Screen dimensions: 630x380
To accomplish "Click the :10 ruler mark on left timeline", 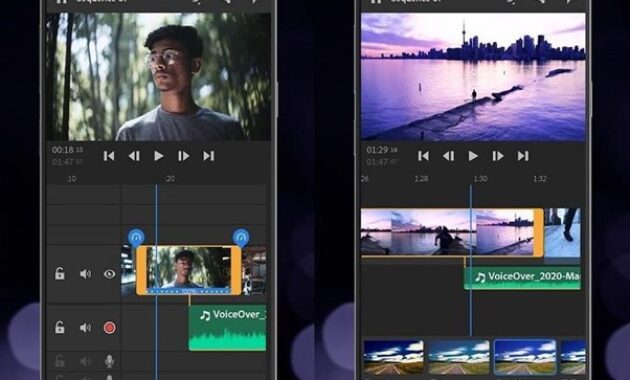I will 71,178.
